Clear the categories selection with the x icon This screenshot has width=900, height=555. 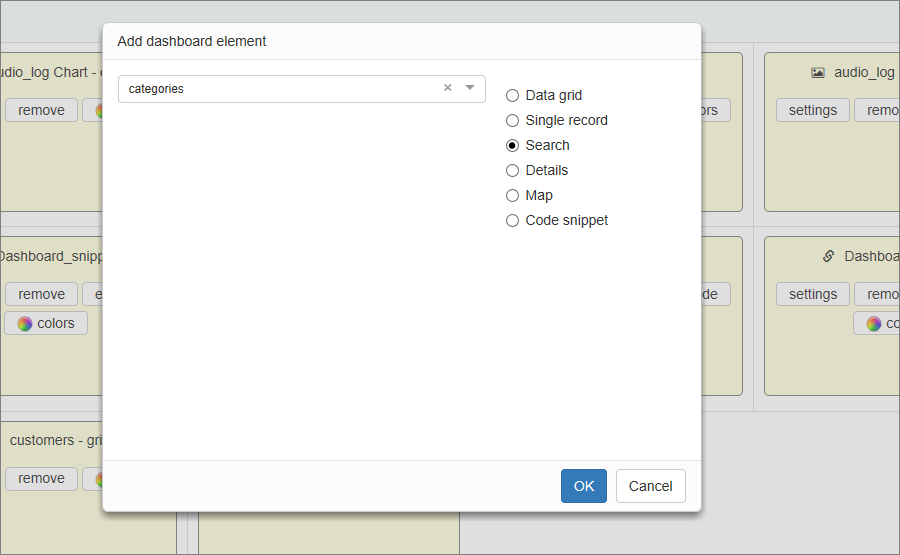tap(448, 88)
